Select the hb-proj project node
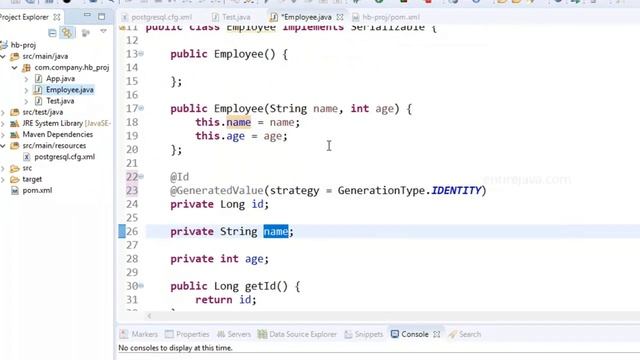 (23, 45)
